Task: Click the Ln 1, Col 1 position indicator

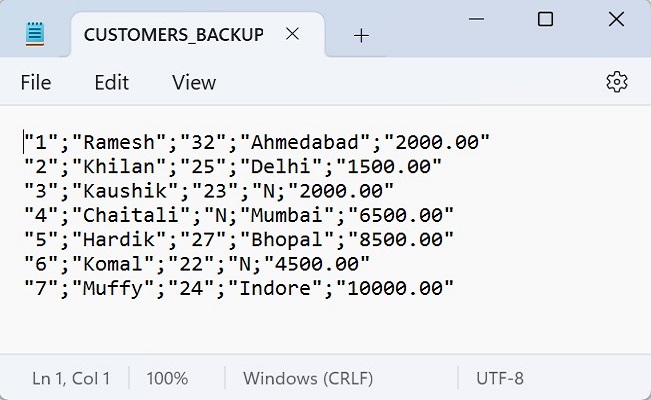Action: tap(71, 379)
